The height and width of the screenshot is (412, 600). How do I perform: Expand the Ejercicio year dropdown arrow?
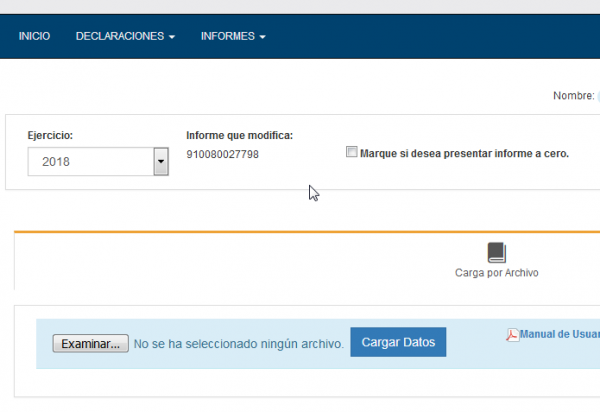(x=160, y=161)
